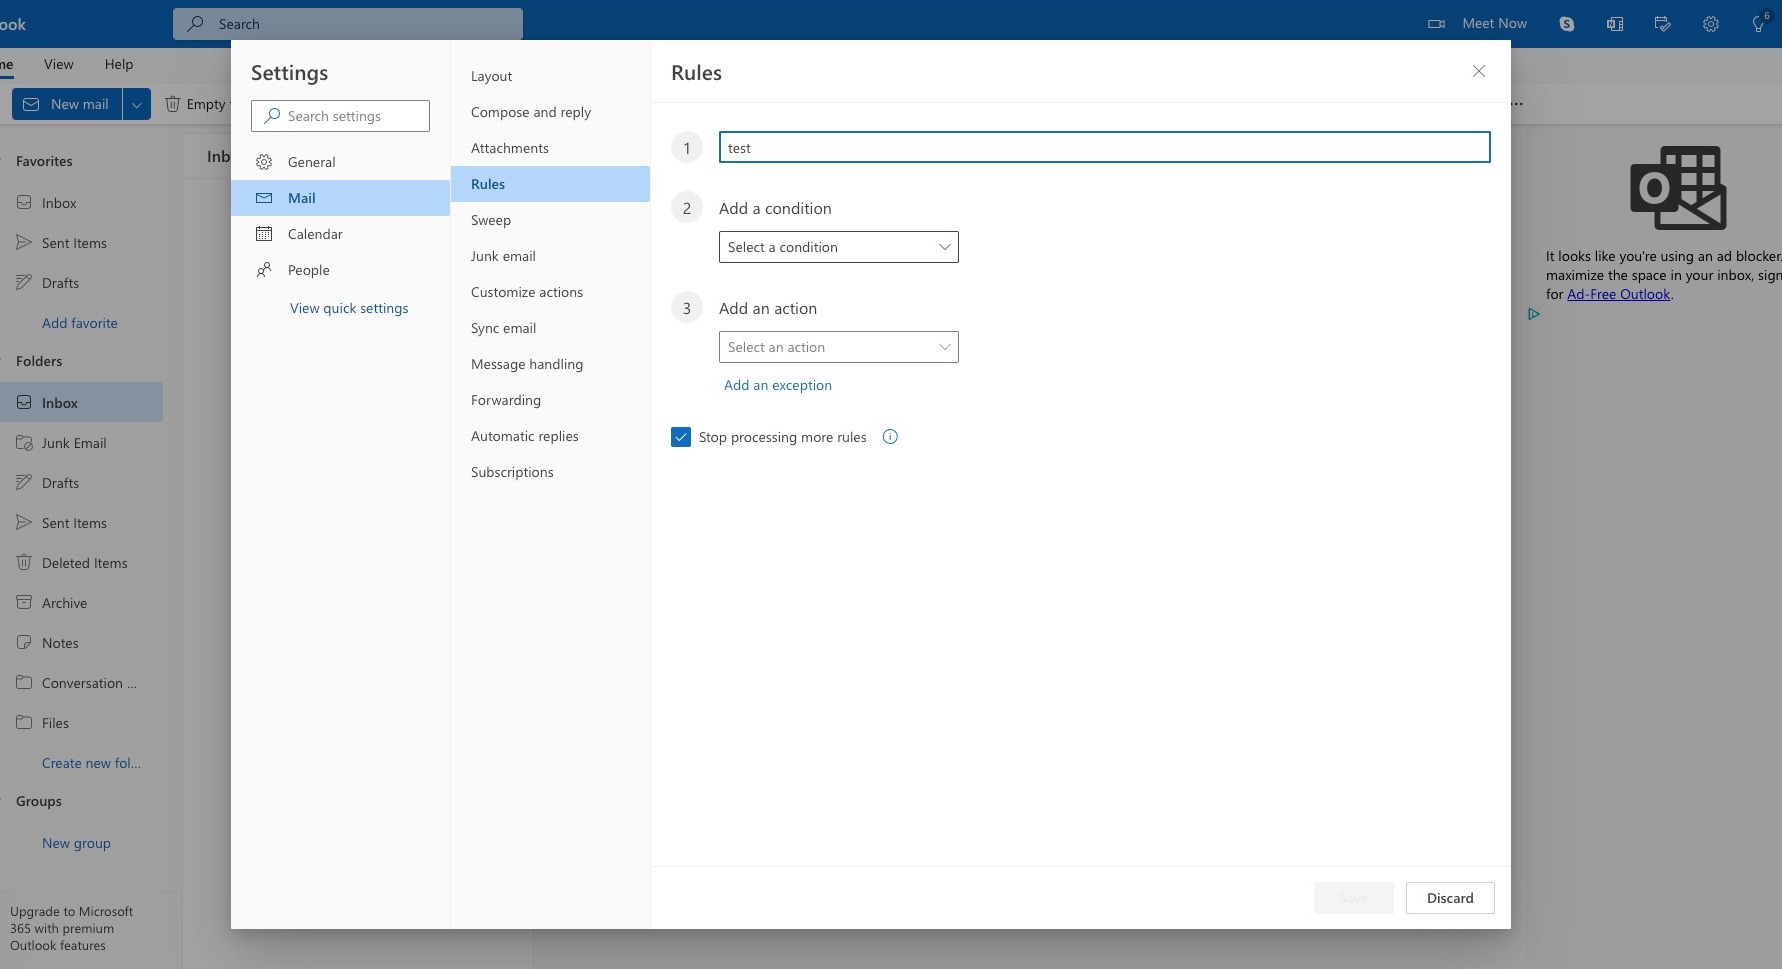Select the People settings category
Screen dimensions: 1782x969
point(308,270)
